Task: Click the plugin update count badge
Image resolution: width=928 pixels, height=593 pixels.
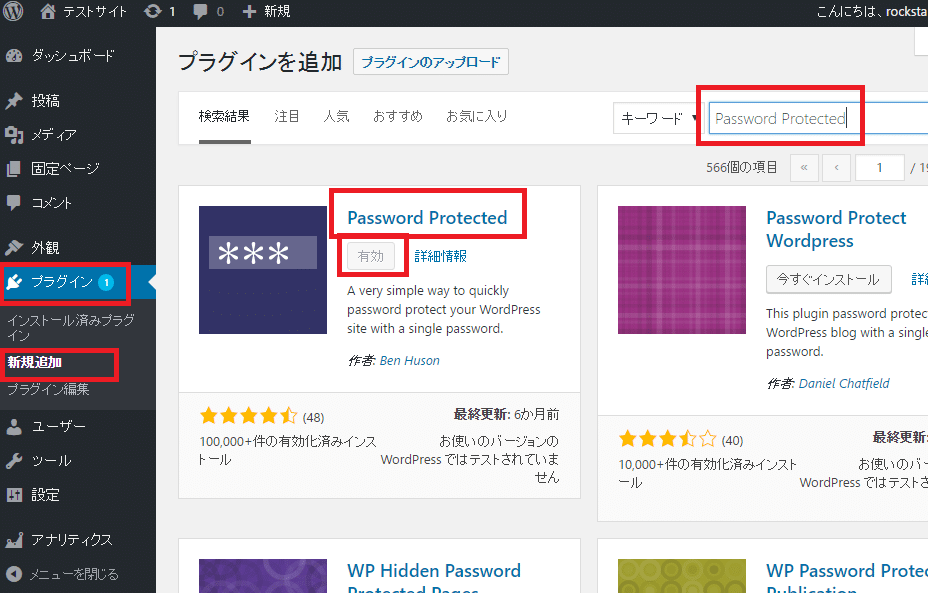Action: click(106, 282)
